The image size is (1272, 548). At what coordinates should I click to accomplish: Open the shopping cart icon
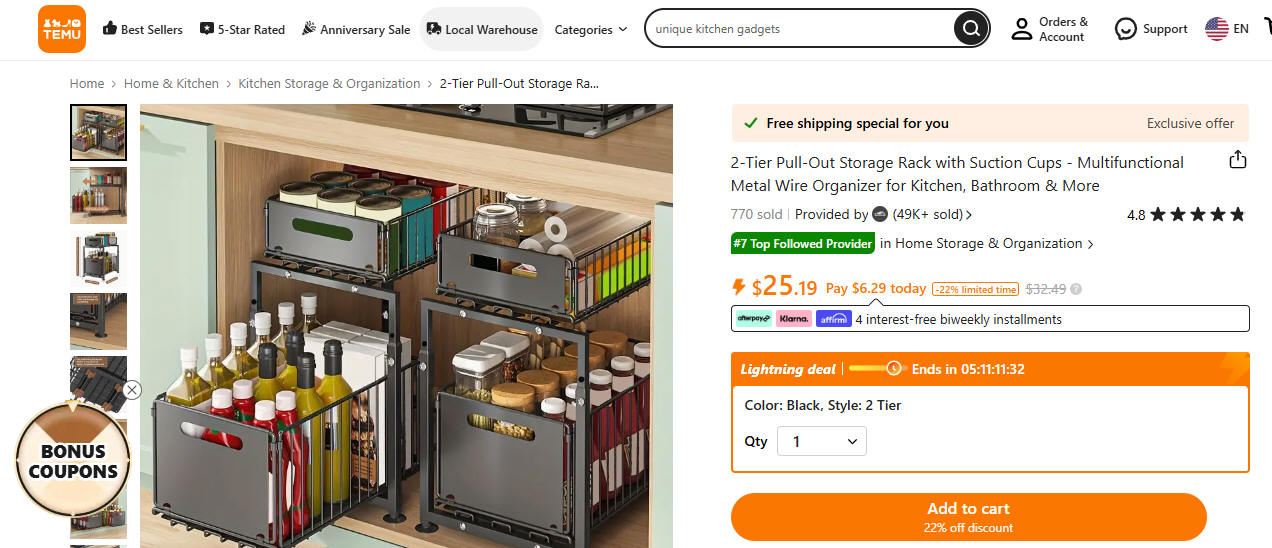pos(1266,28)
